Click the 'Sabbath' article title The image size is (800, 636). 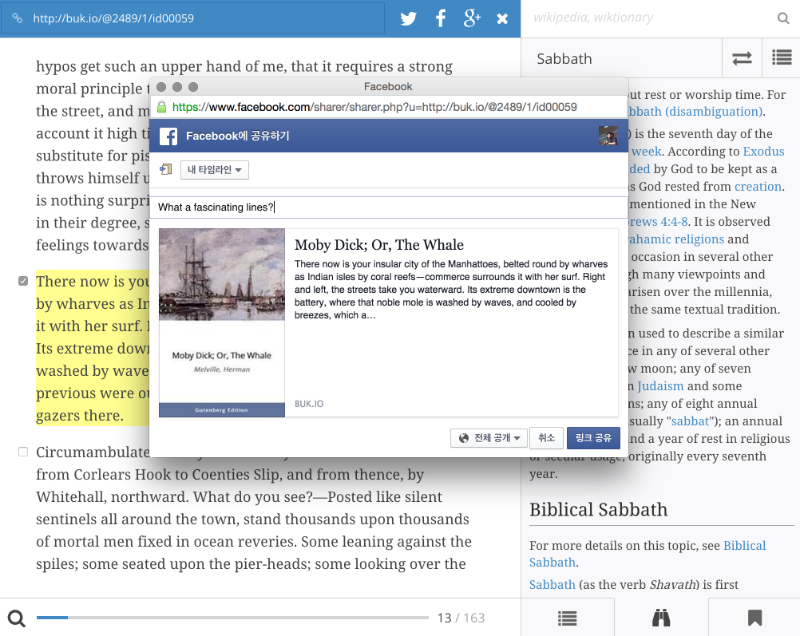[x=564, y=59]
